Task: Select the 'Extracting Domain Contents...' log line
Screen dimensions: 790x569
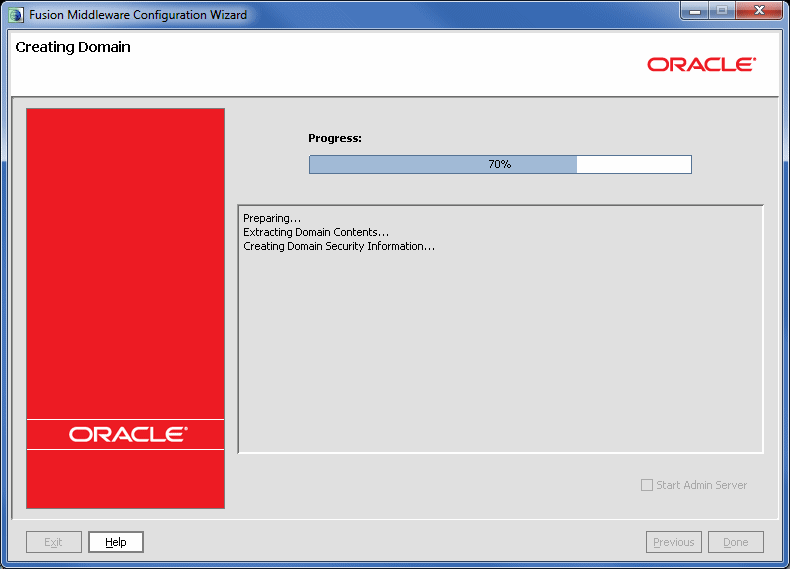Action: pyautogui.click(x=316, y=232)
